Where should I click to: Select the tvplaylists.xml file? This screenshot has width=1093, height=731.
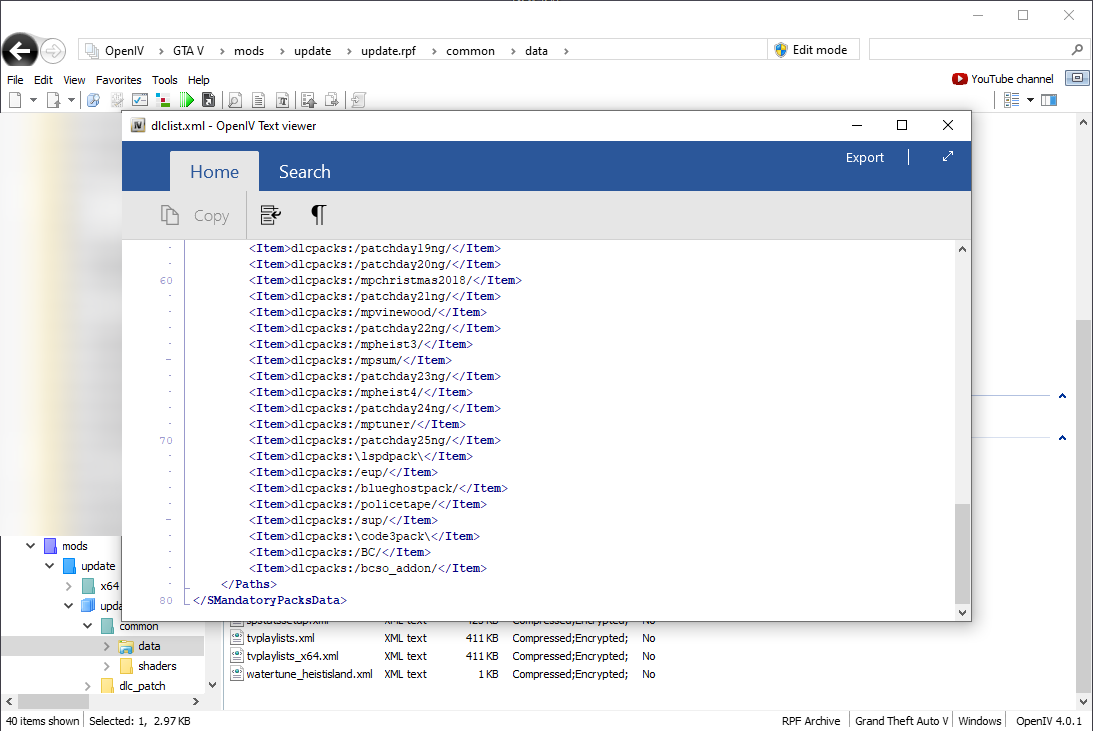click(280, 638)
